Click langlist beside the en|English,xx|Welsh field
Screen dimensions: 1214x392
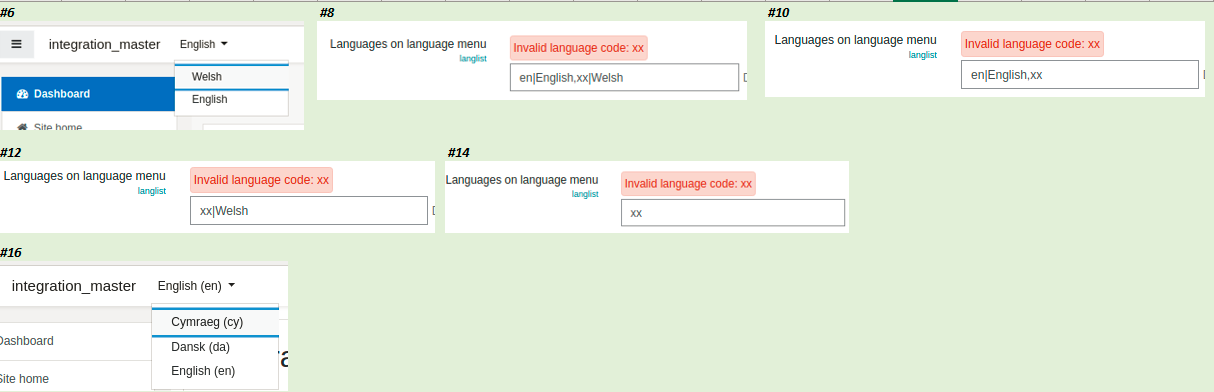click(x=473, y=59)
